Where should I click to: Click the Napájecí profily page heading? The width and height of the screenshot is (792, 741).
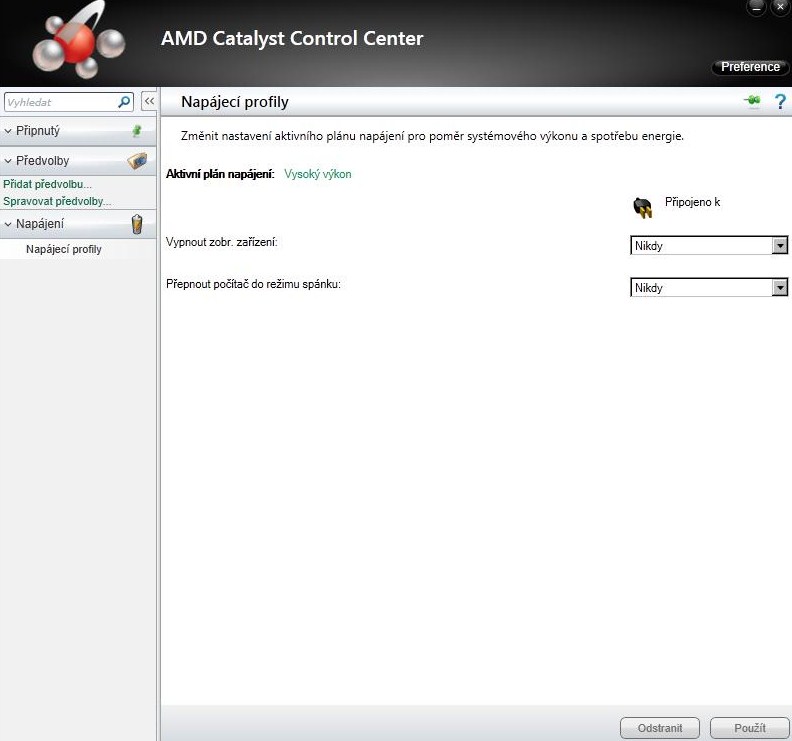(x=235, y=102)
